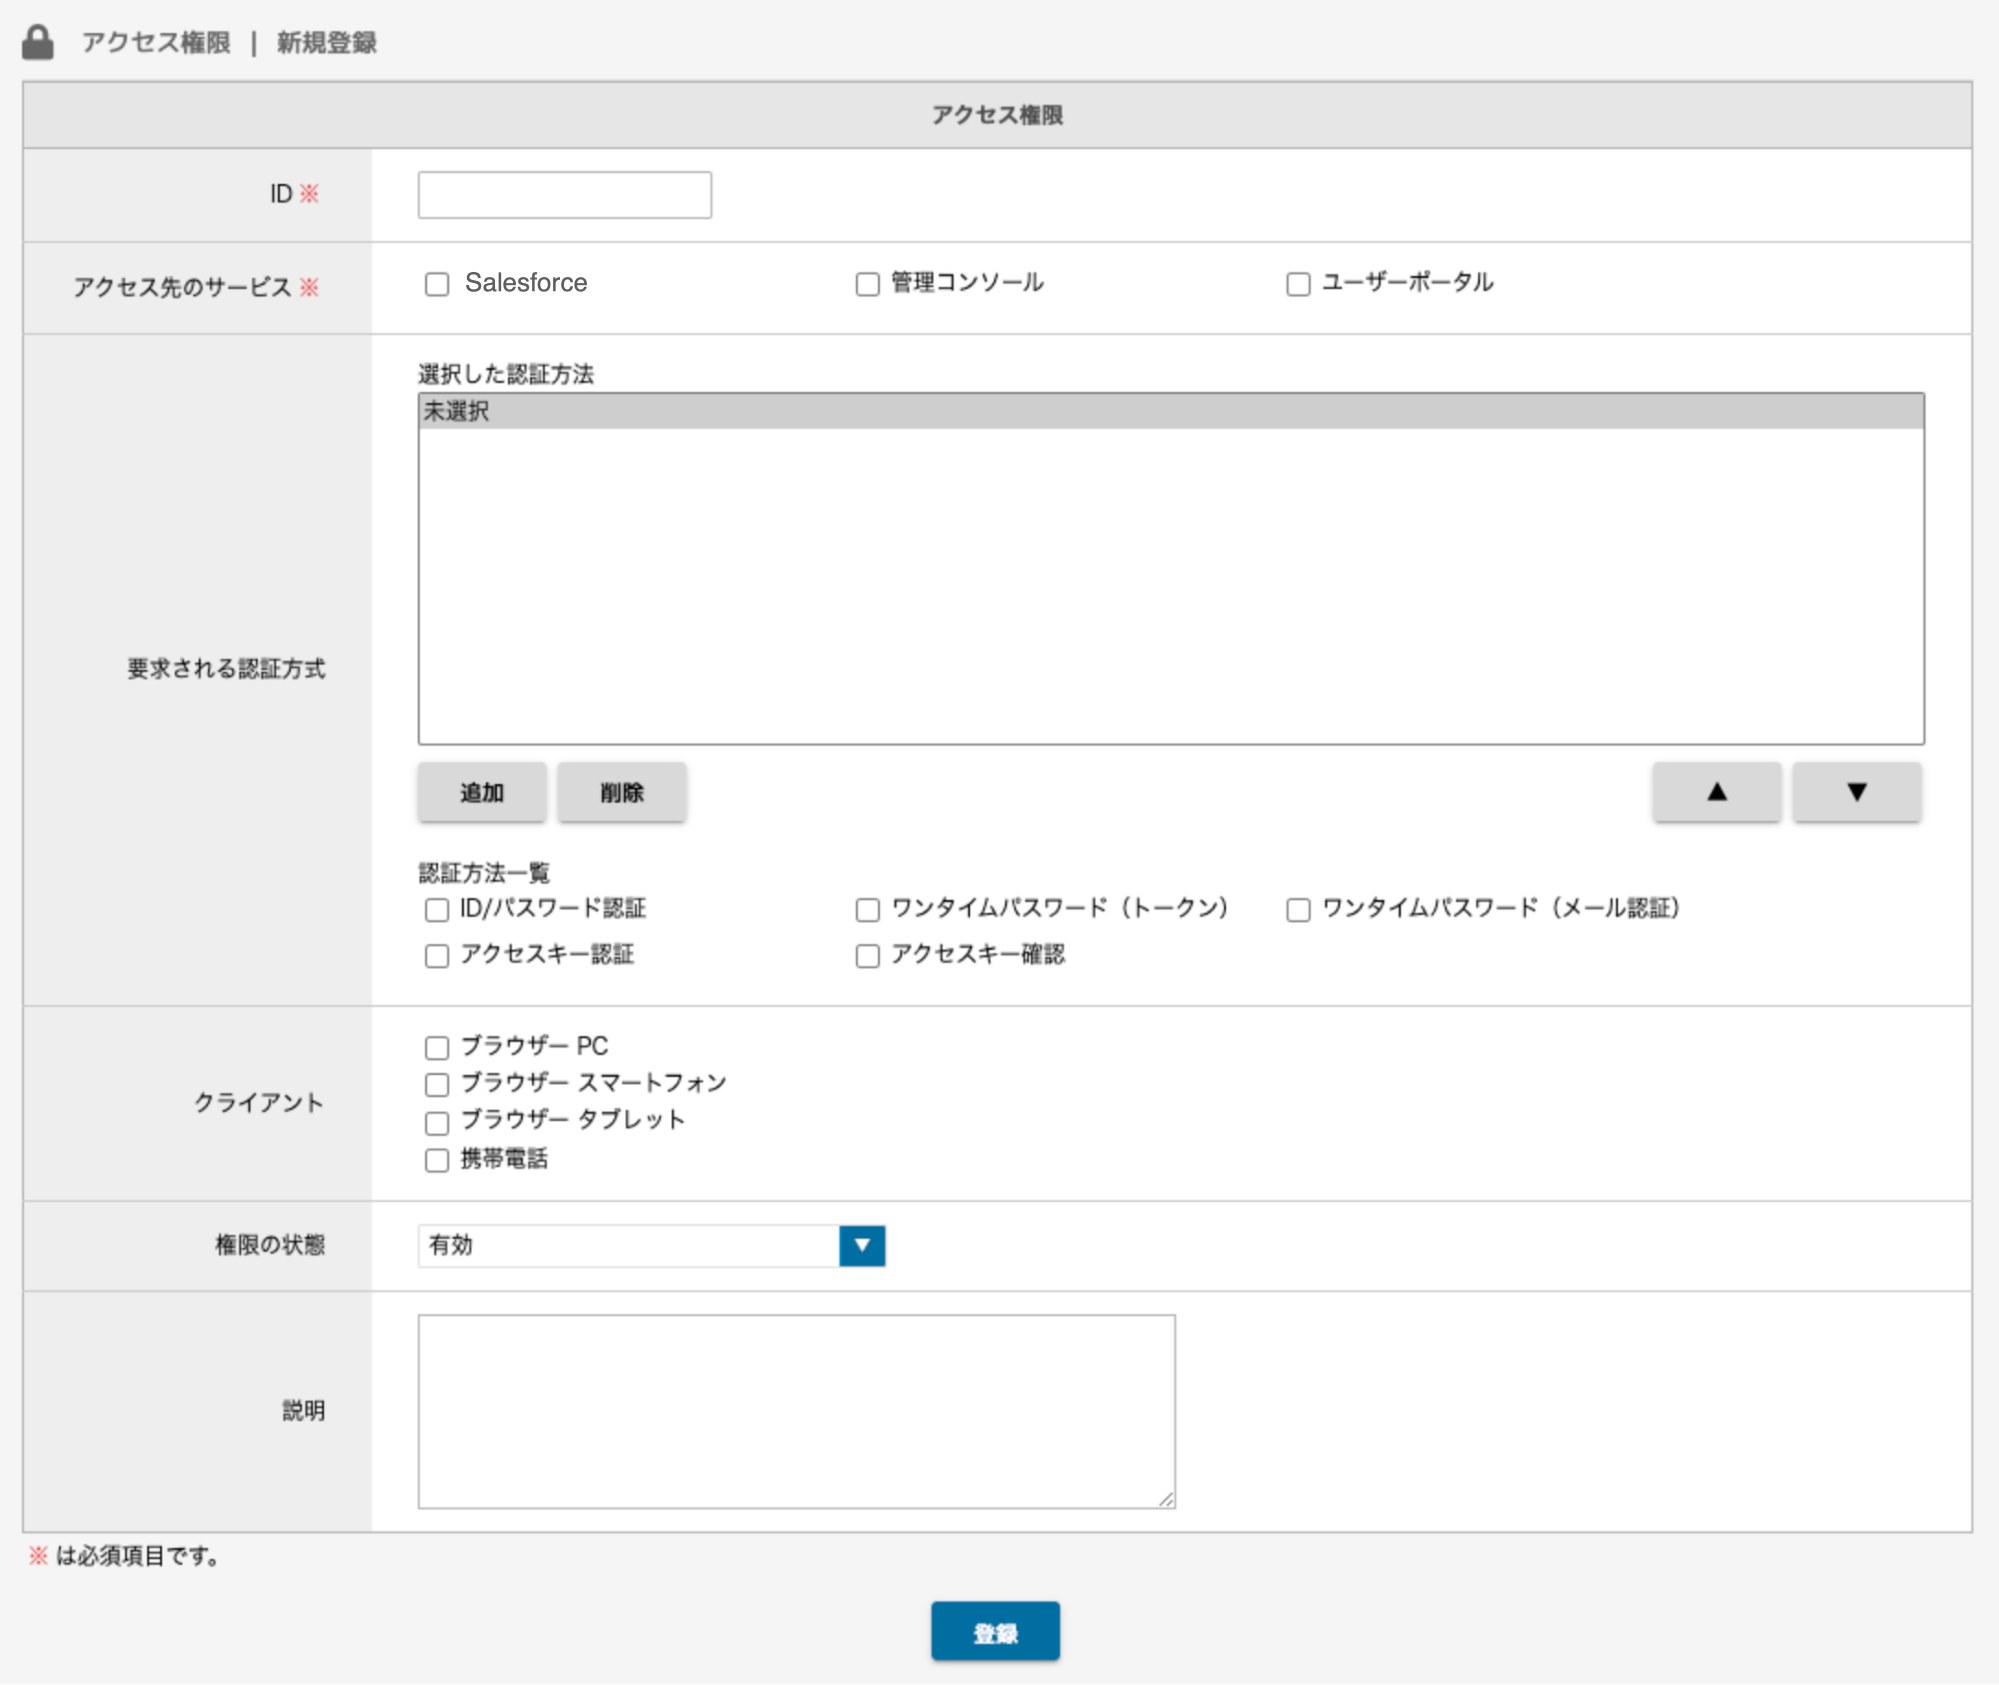Check the Salesforce service checkbox
The height and width of the screenshot is (1685, 1999).
click(437, 284)
